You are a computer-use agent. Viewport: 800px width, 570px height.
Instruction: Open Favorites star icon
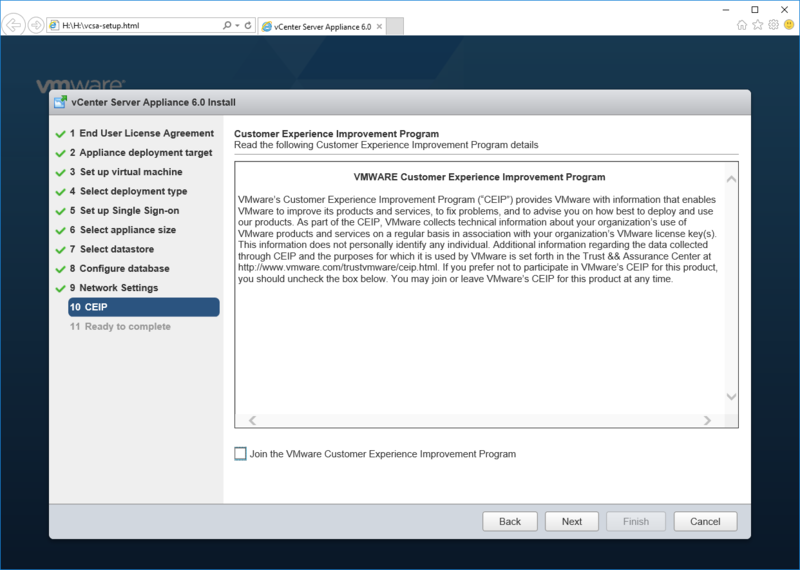[758, 25]
